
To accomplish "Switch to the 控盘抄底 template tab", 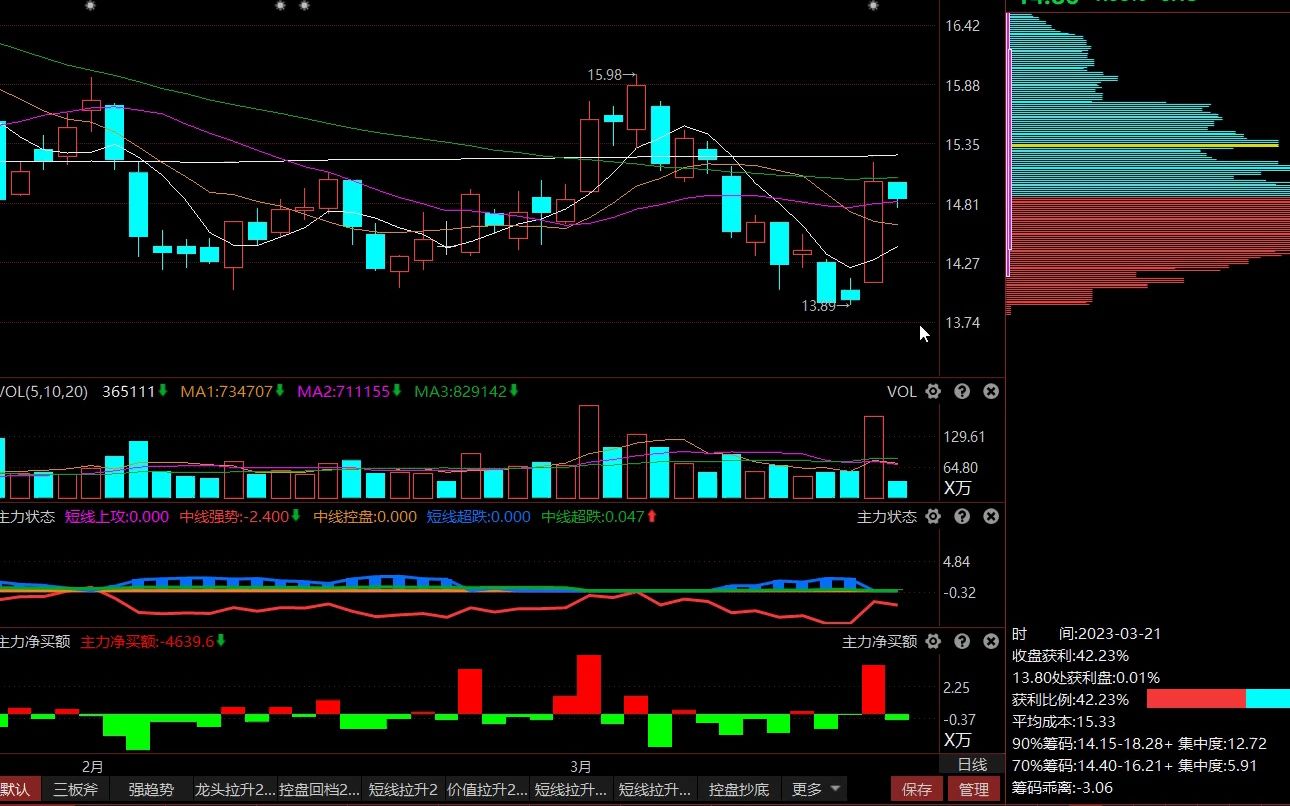I will [x=739, y=789].
